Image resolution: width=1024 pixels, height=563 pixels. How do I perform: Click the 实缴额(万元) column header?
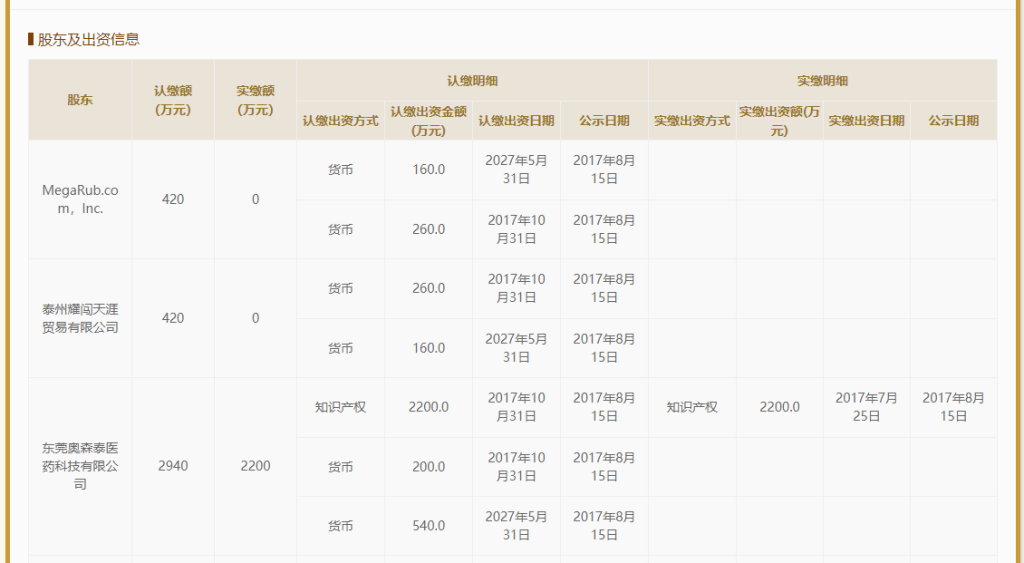pos(255,100)
